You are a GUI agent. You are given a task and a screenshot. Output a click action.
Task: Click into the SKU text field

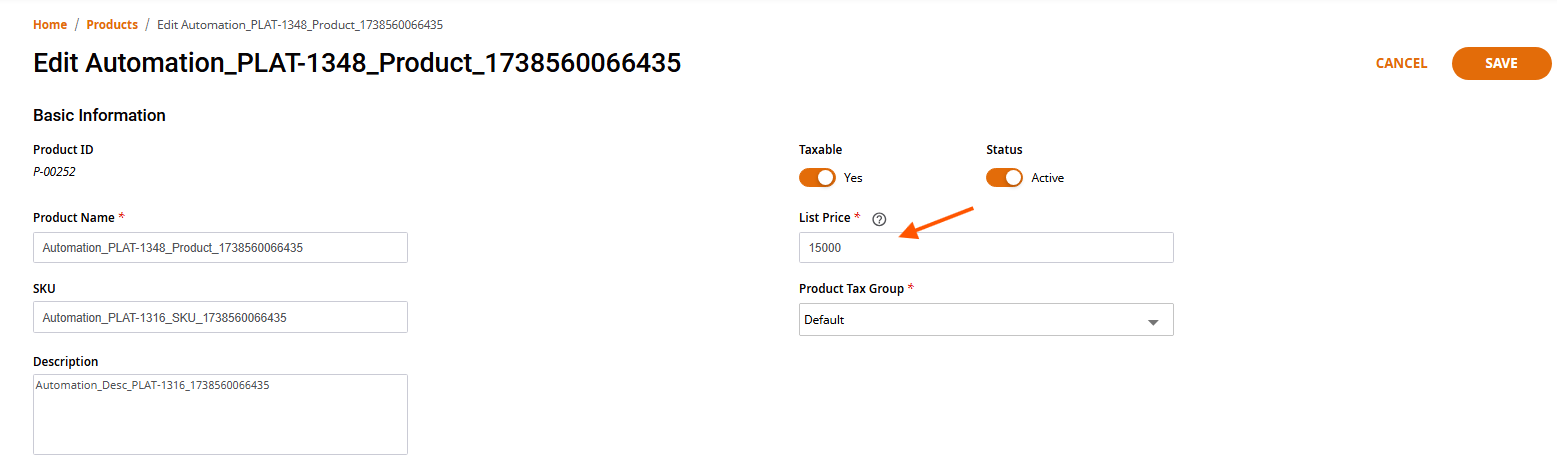tap(220, 317)
